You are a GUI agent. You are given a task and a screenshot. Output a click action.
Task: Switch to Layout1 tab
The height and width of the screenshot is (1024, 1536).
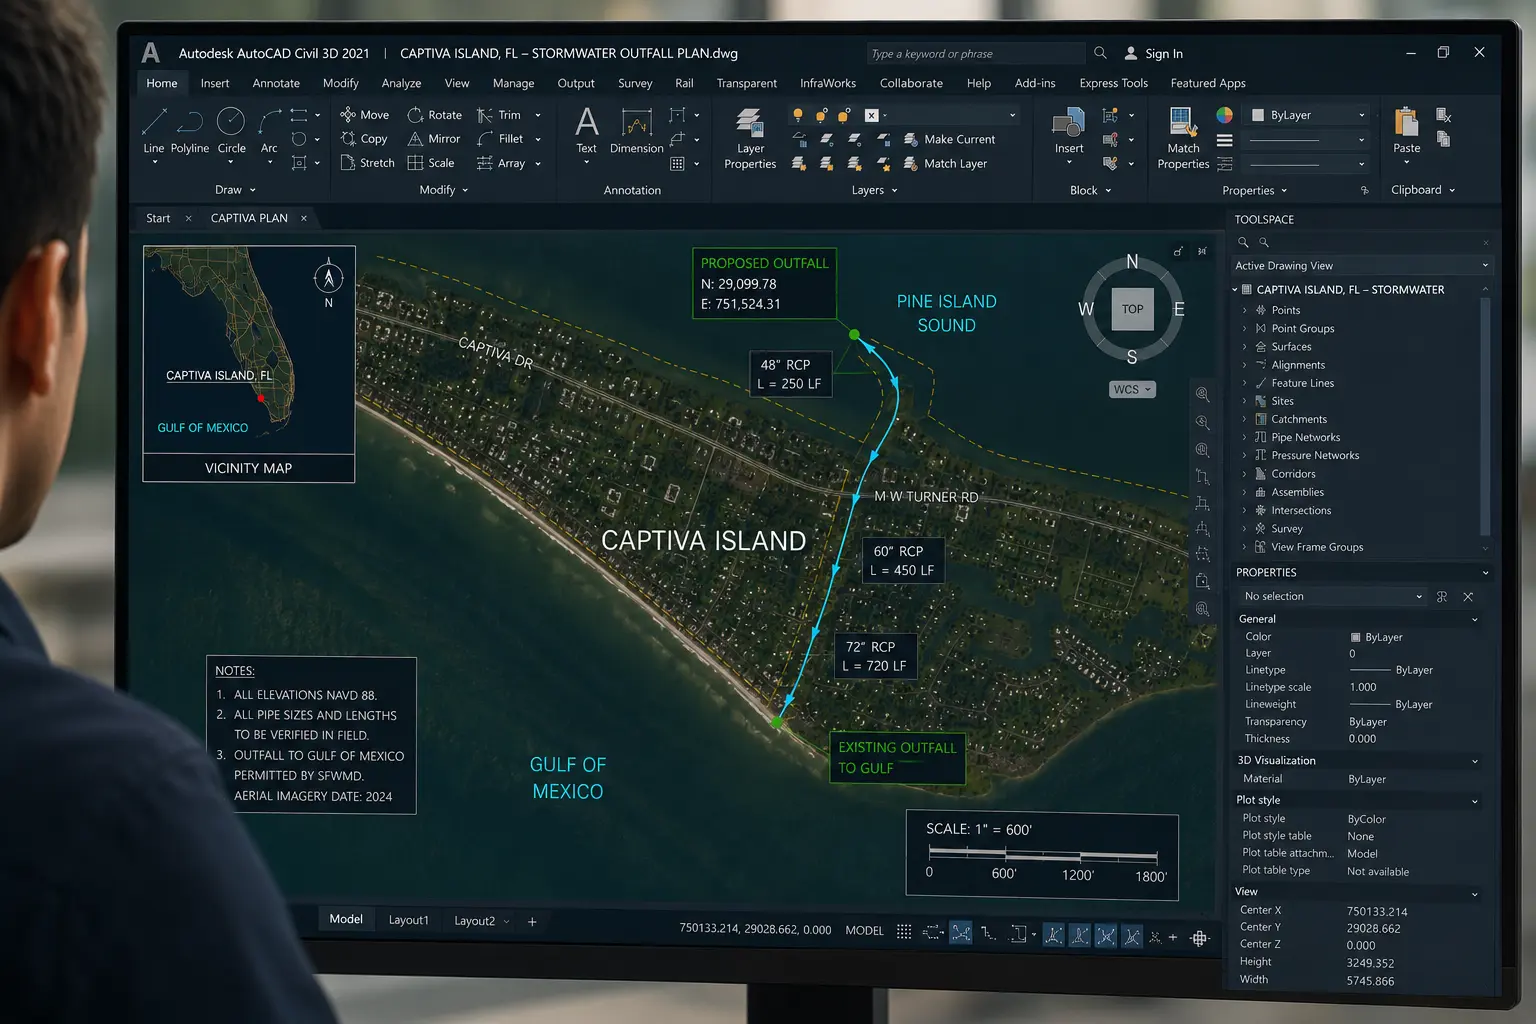[x=408, y=920]
